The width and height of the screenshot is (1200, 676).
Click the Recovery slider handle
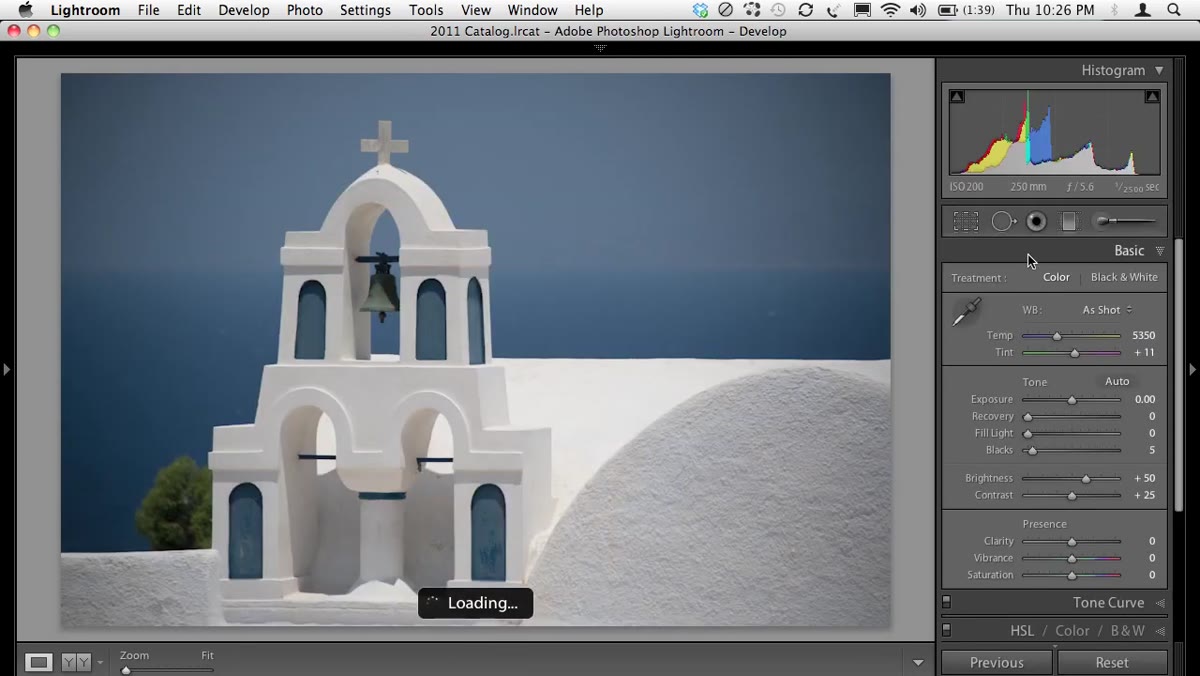click(x=1027, y=417)
